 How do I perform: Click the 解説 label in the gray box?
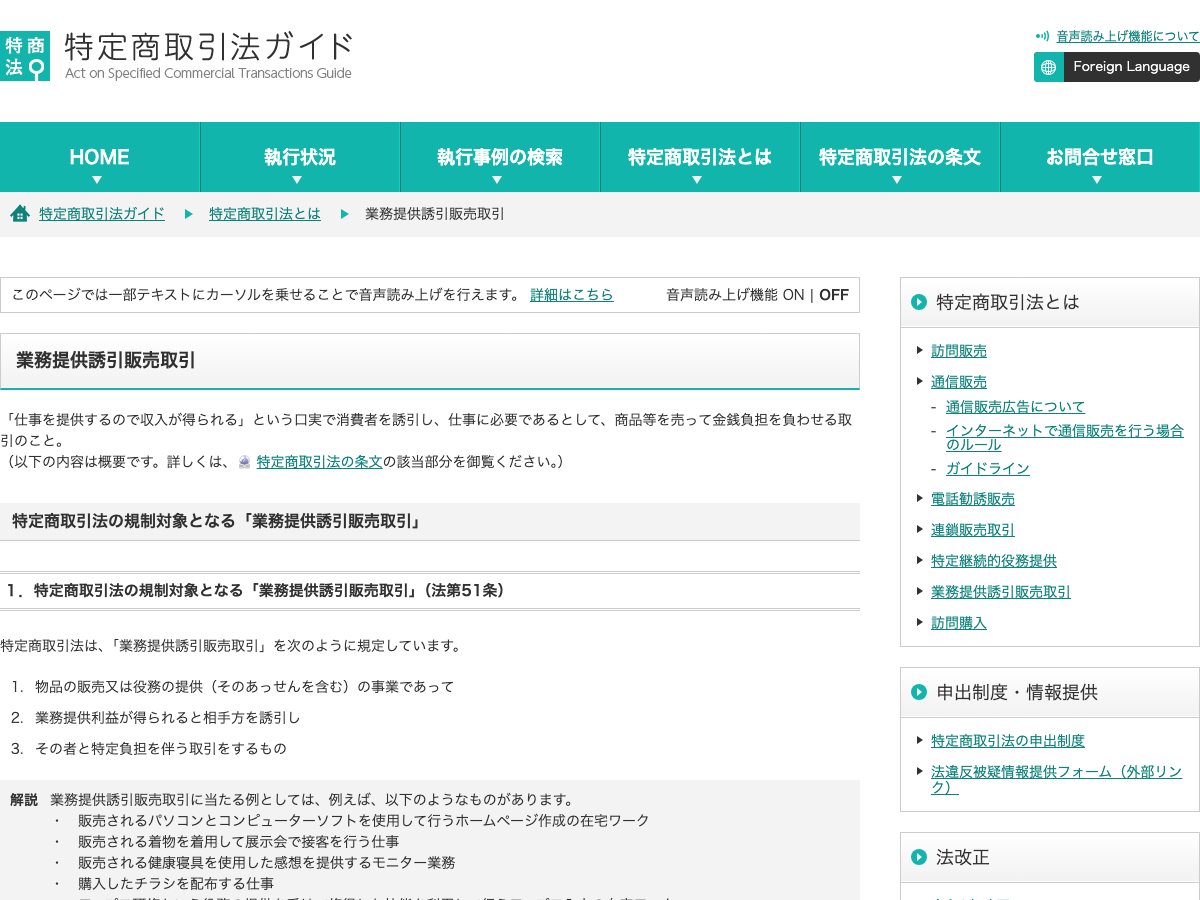(x=24, y=800)
